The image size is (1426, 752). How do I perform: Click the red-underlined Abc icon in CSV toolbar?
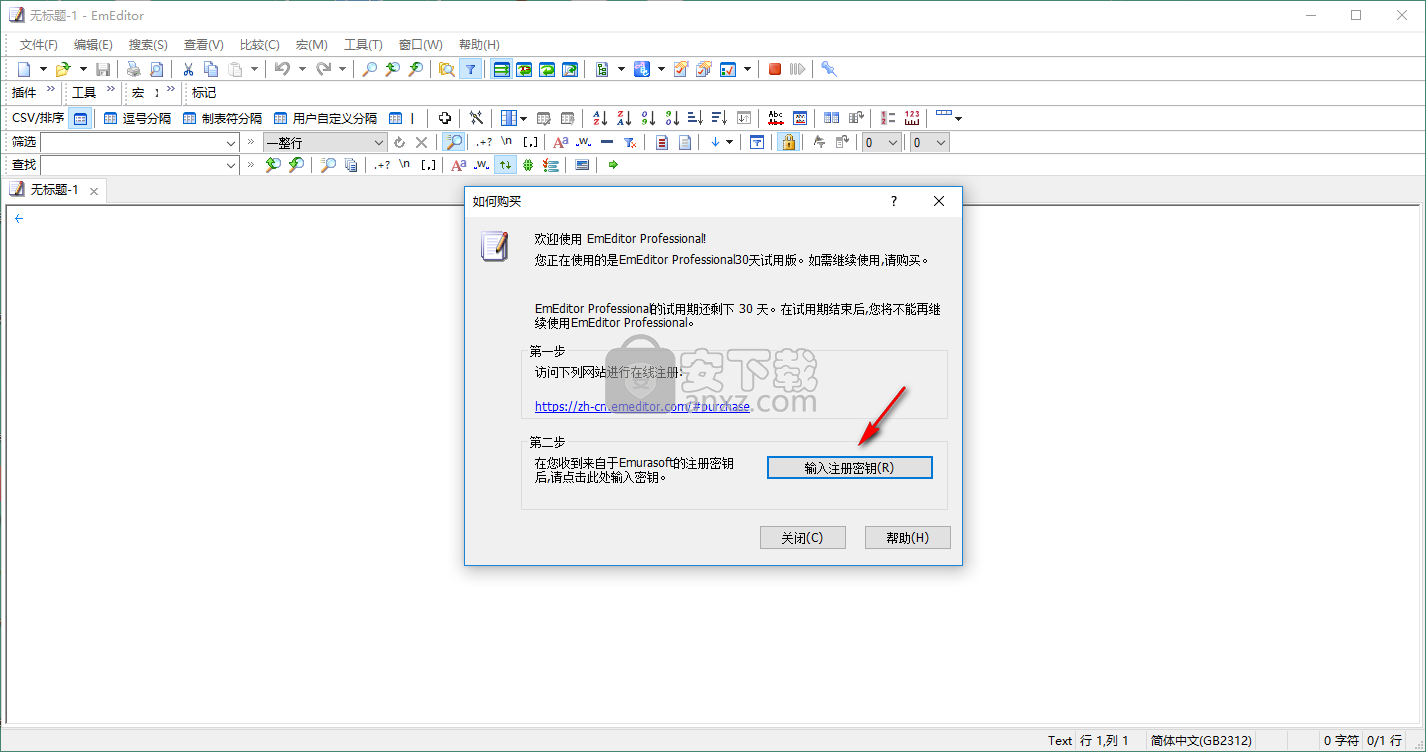(x=775, y=117)
